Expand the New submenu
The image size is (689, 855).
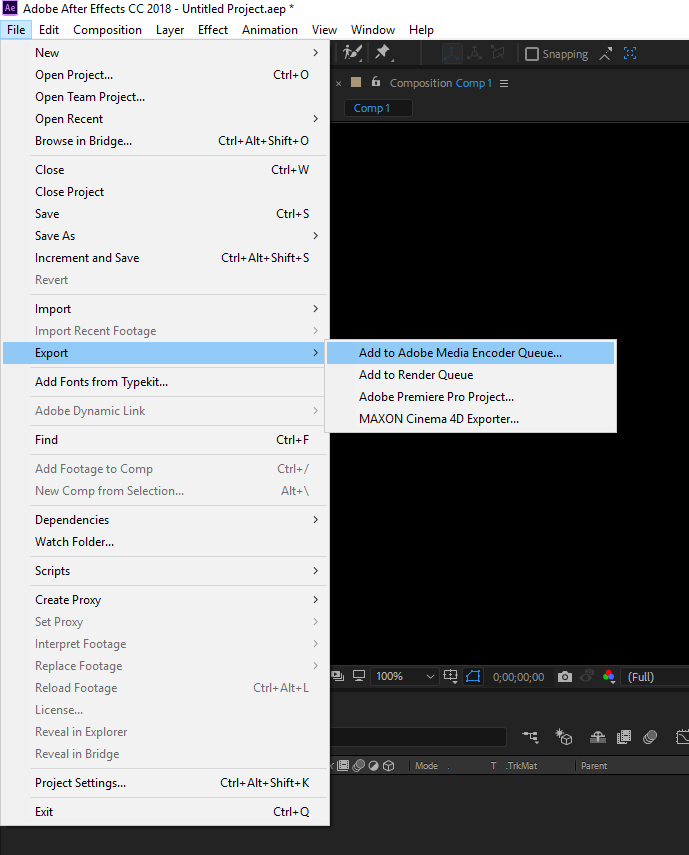pos(166,53)
